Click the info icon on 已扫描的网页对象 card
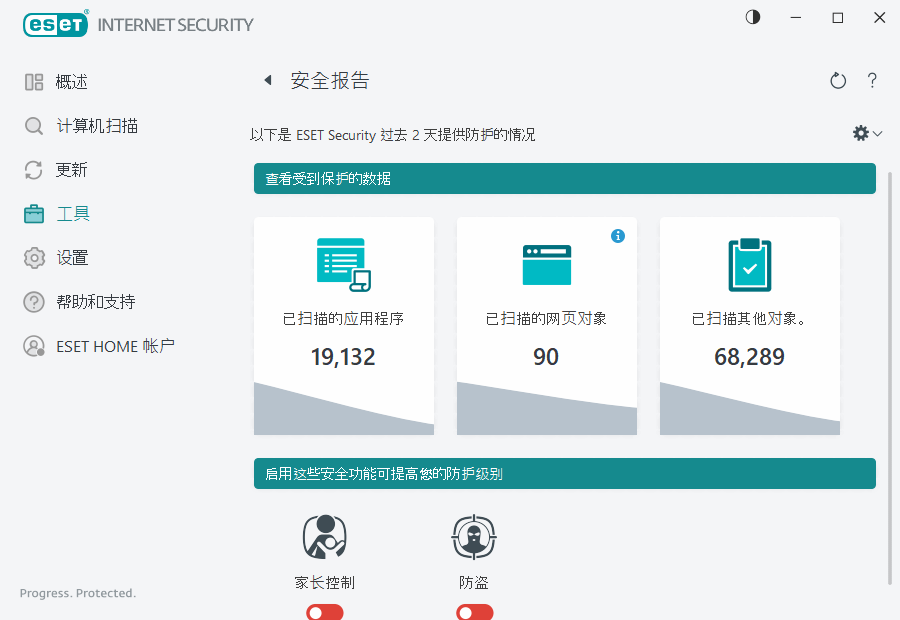Viewport: 900px width, 620px height. pos(618,236)
